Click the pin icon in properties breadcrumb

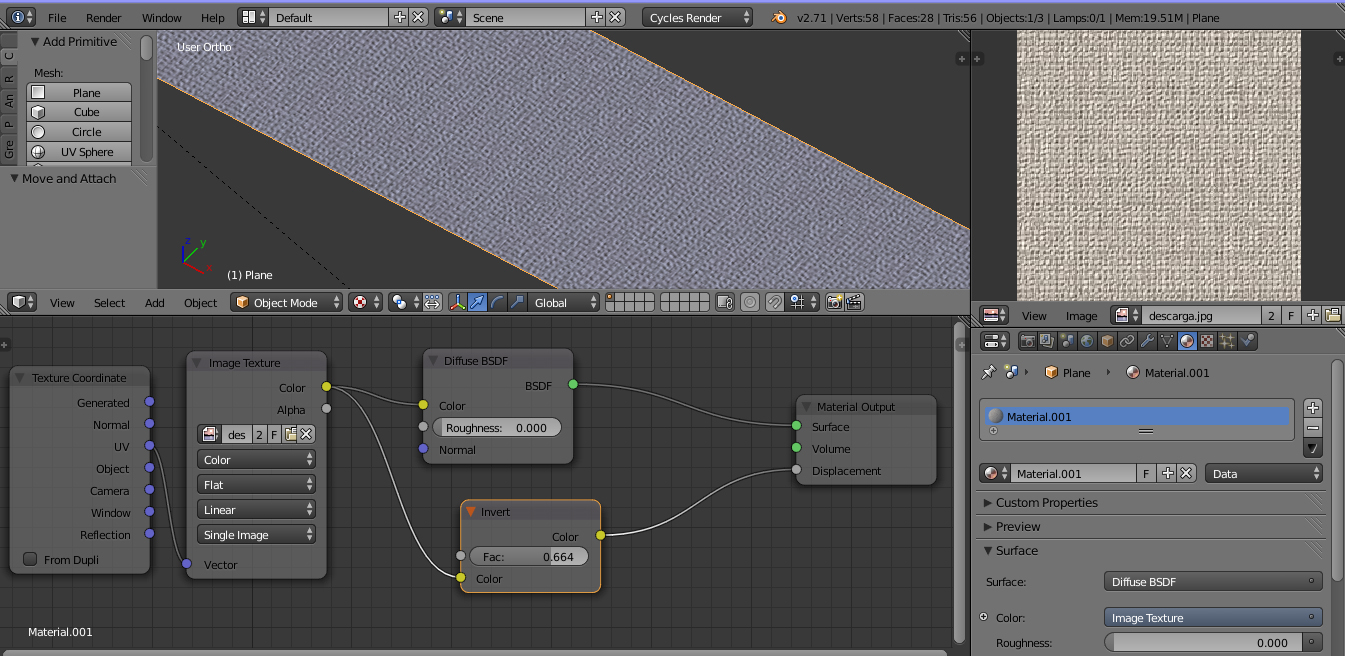[989, 372]
